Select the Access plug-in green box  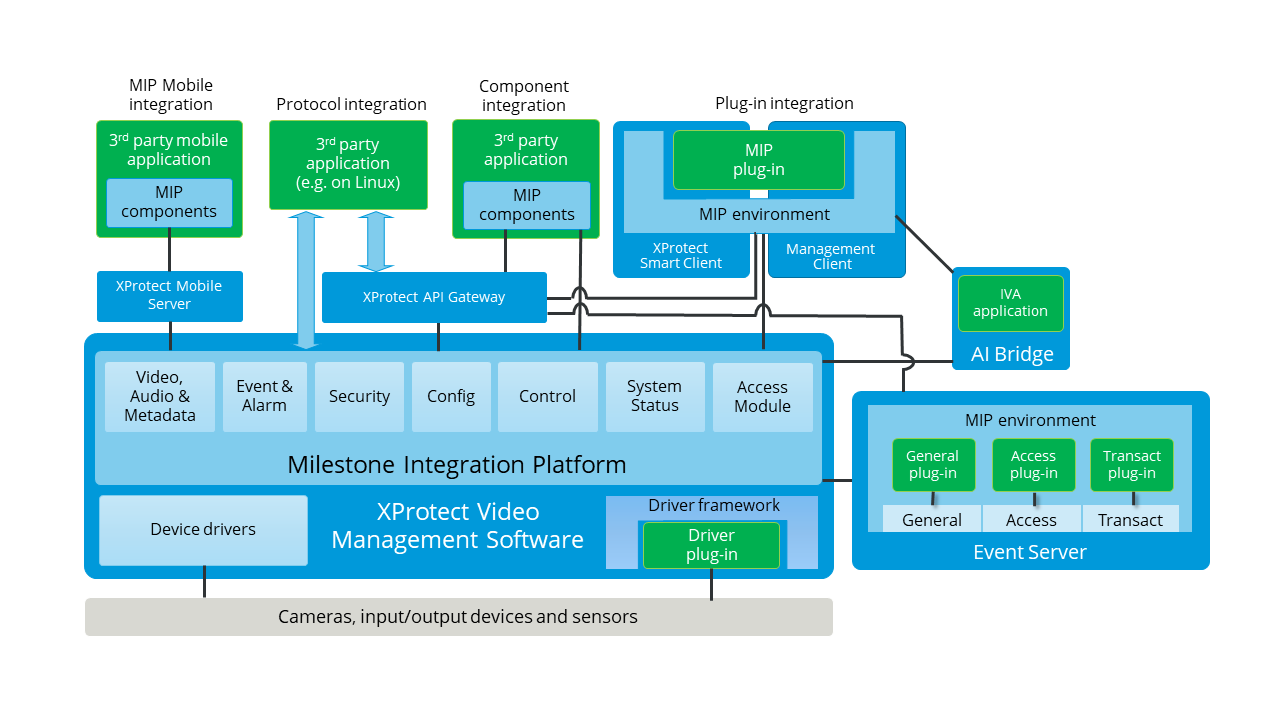click(x=1033, y=465)
